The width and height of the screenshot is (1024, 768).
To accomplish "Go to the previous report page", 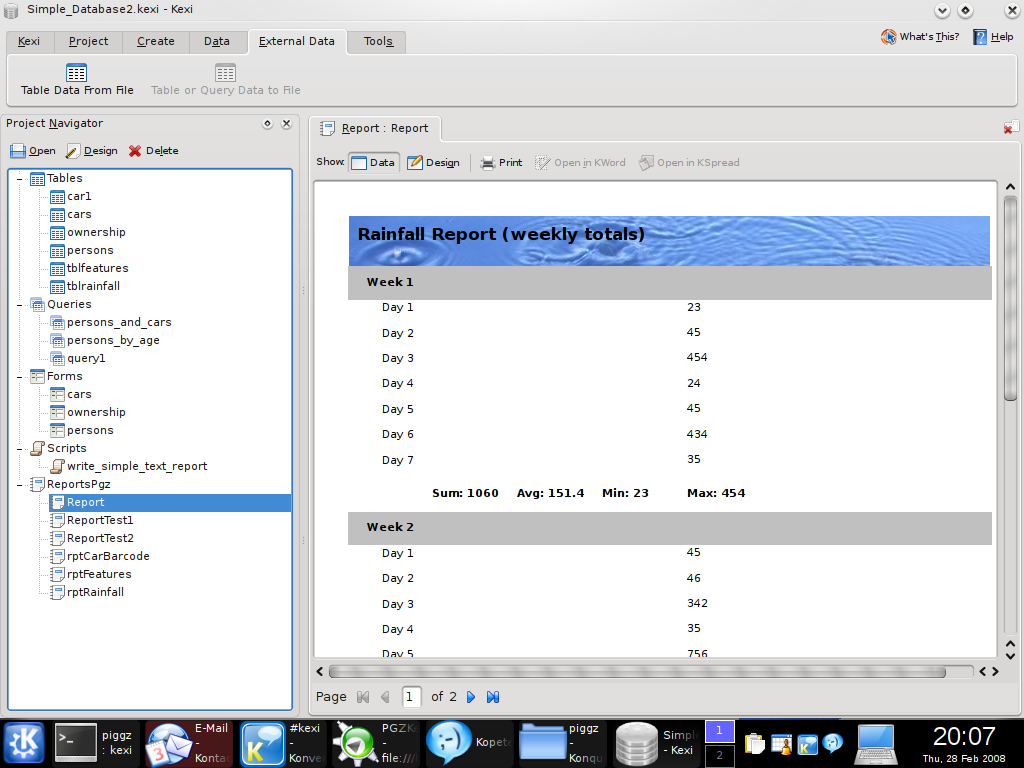I will pyautogui.click(x=385, y=697).
